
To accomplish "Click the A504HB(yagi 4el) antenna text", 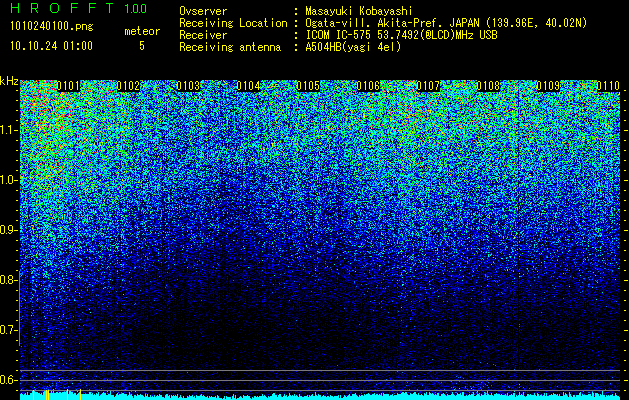I will (x=353, y=47).
